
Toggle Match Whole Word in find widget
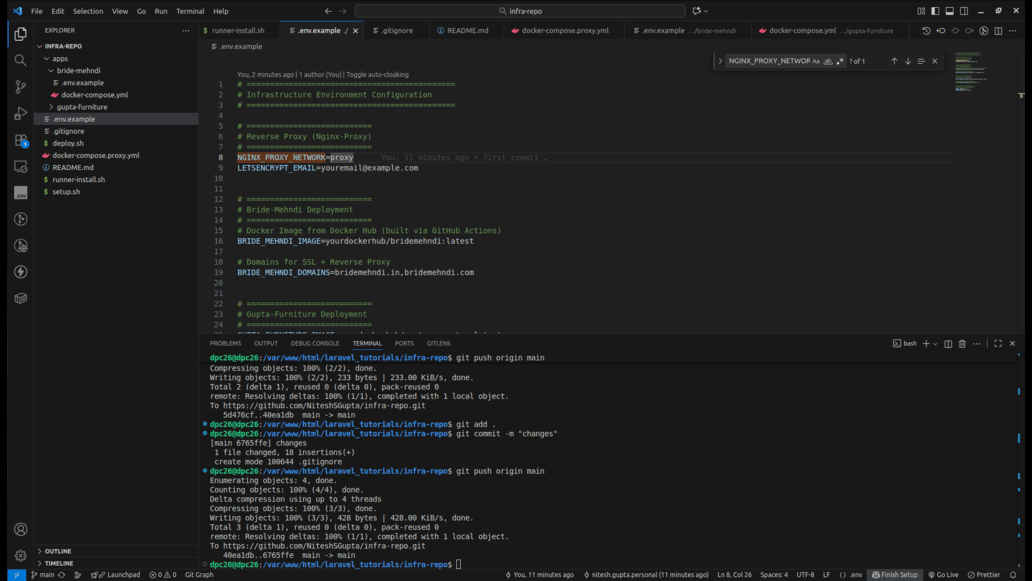click(x=828, y=61)
